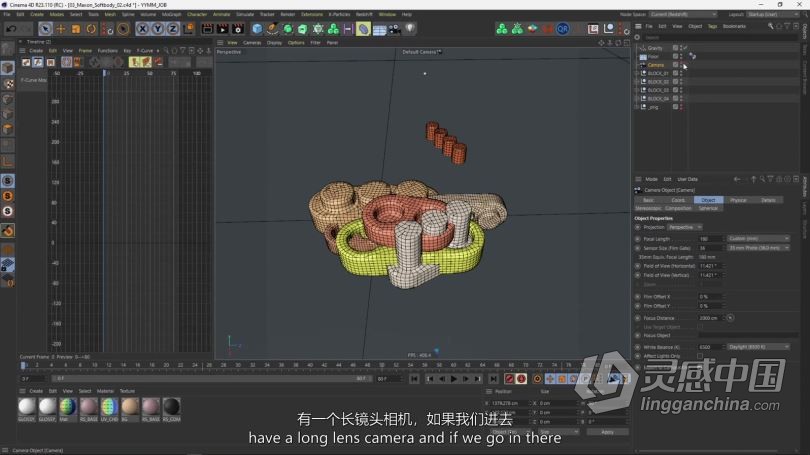Click the autokeying button
This screenshot has height=455, width=810.
click(x=521, y=379)
